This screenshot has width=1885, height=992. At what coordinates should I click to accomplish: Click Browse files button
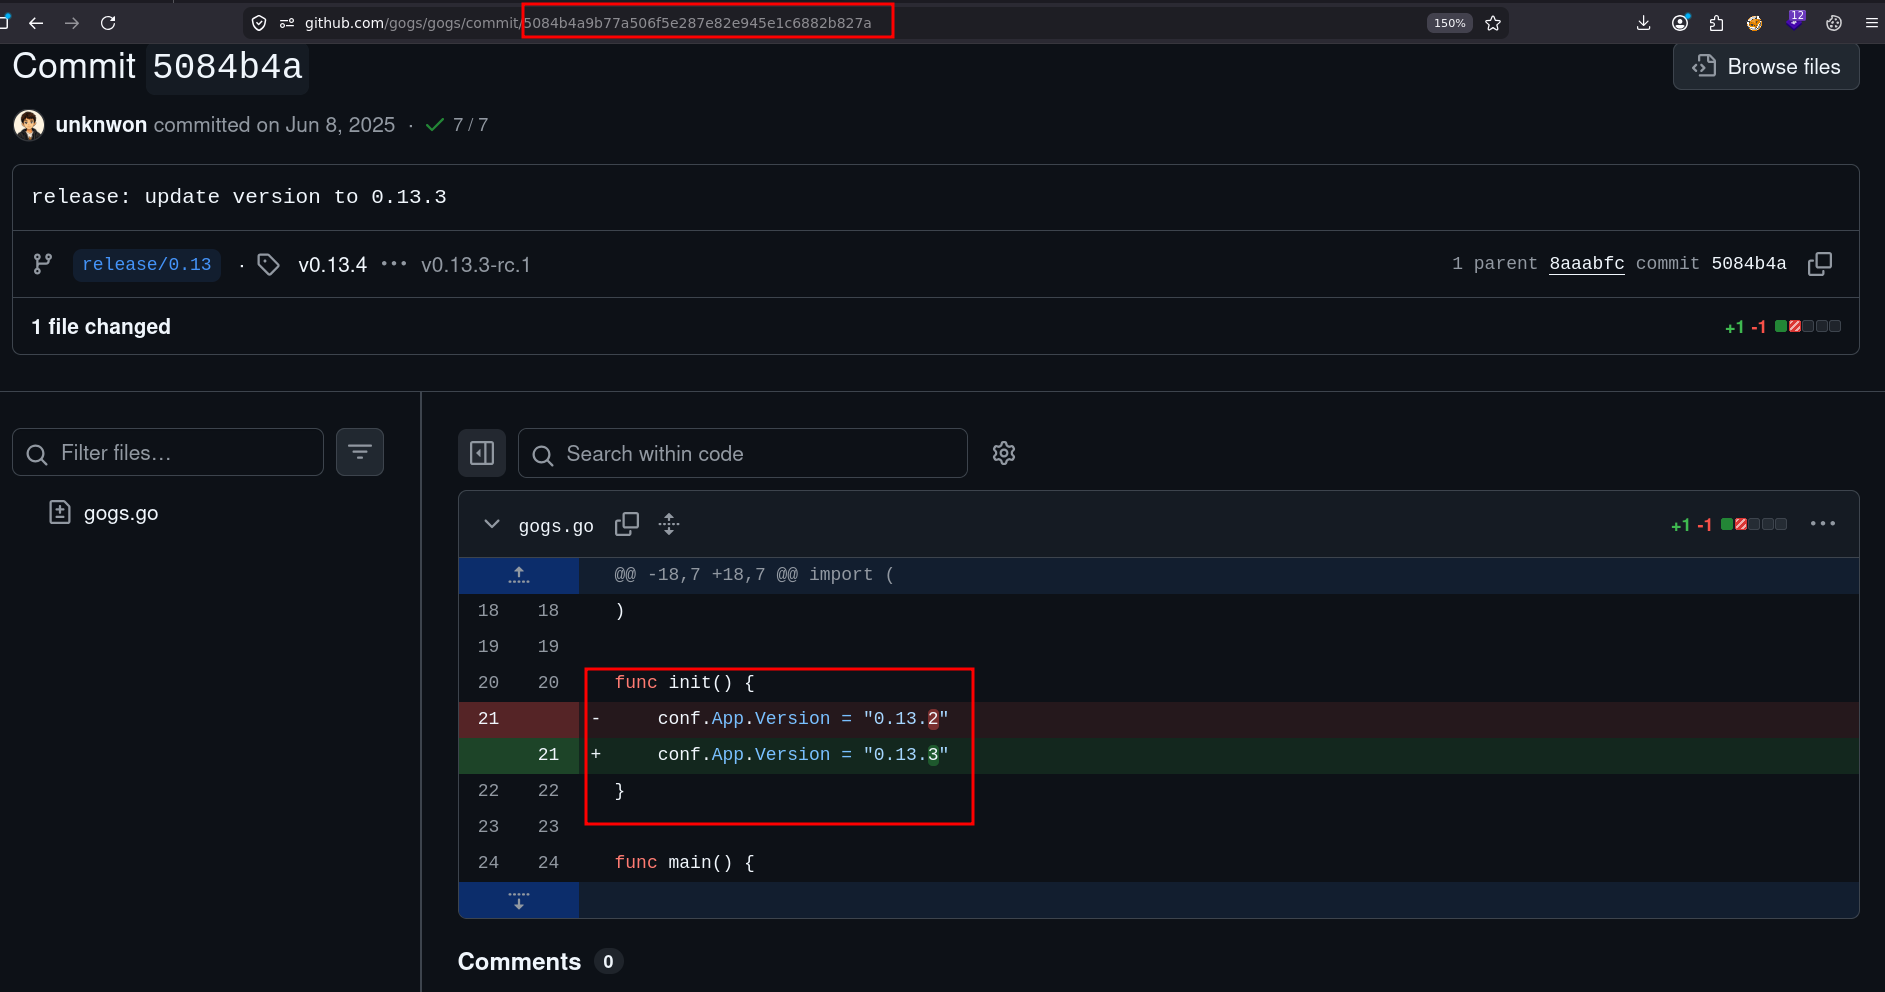coord(1766,67)
